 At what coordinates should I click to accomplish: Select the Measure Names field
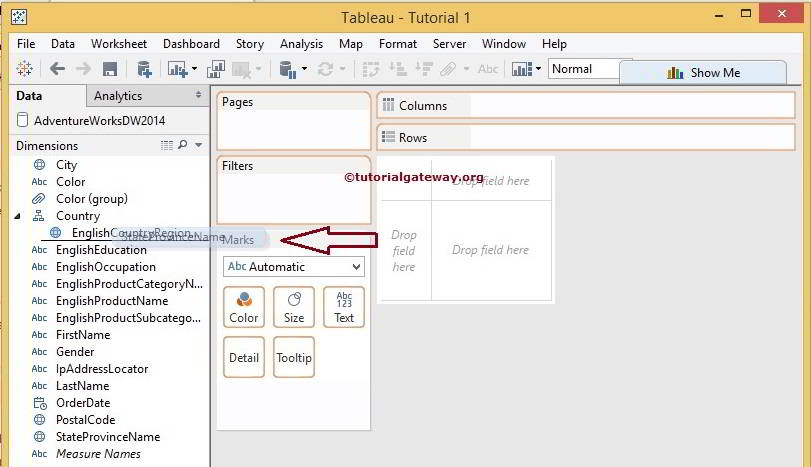98,454
